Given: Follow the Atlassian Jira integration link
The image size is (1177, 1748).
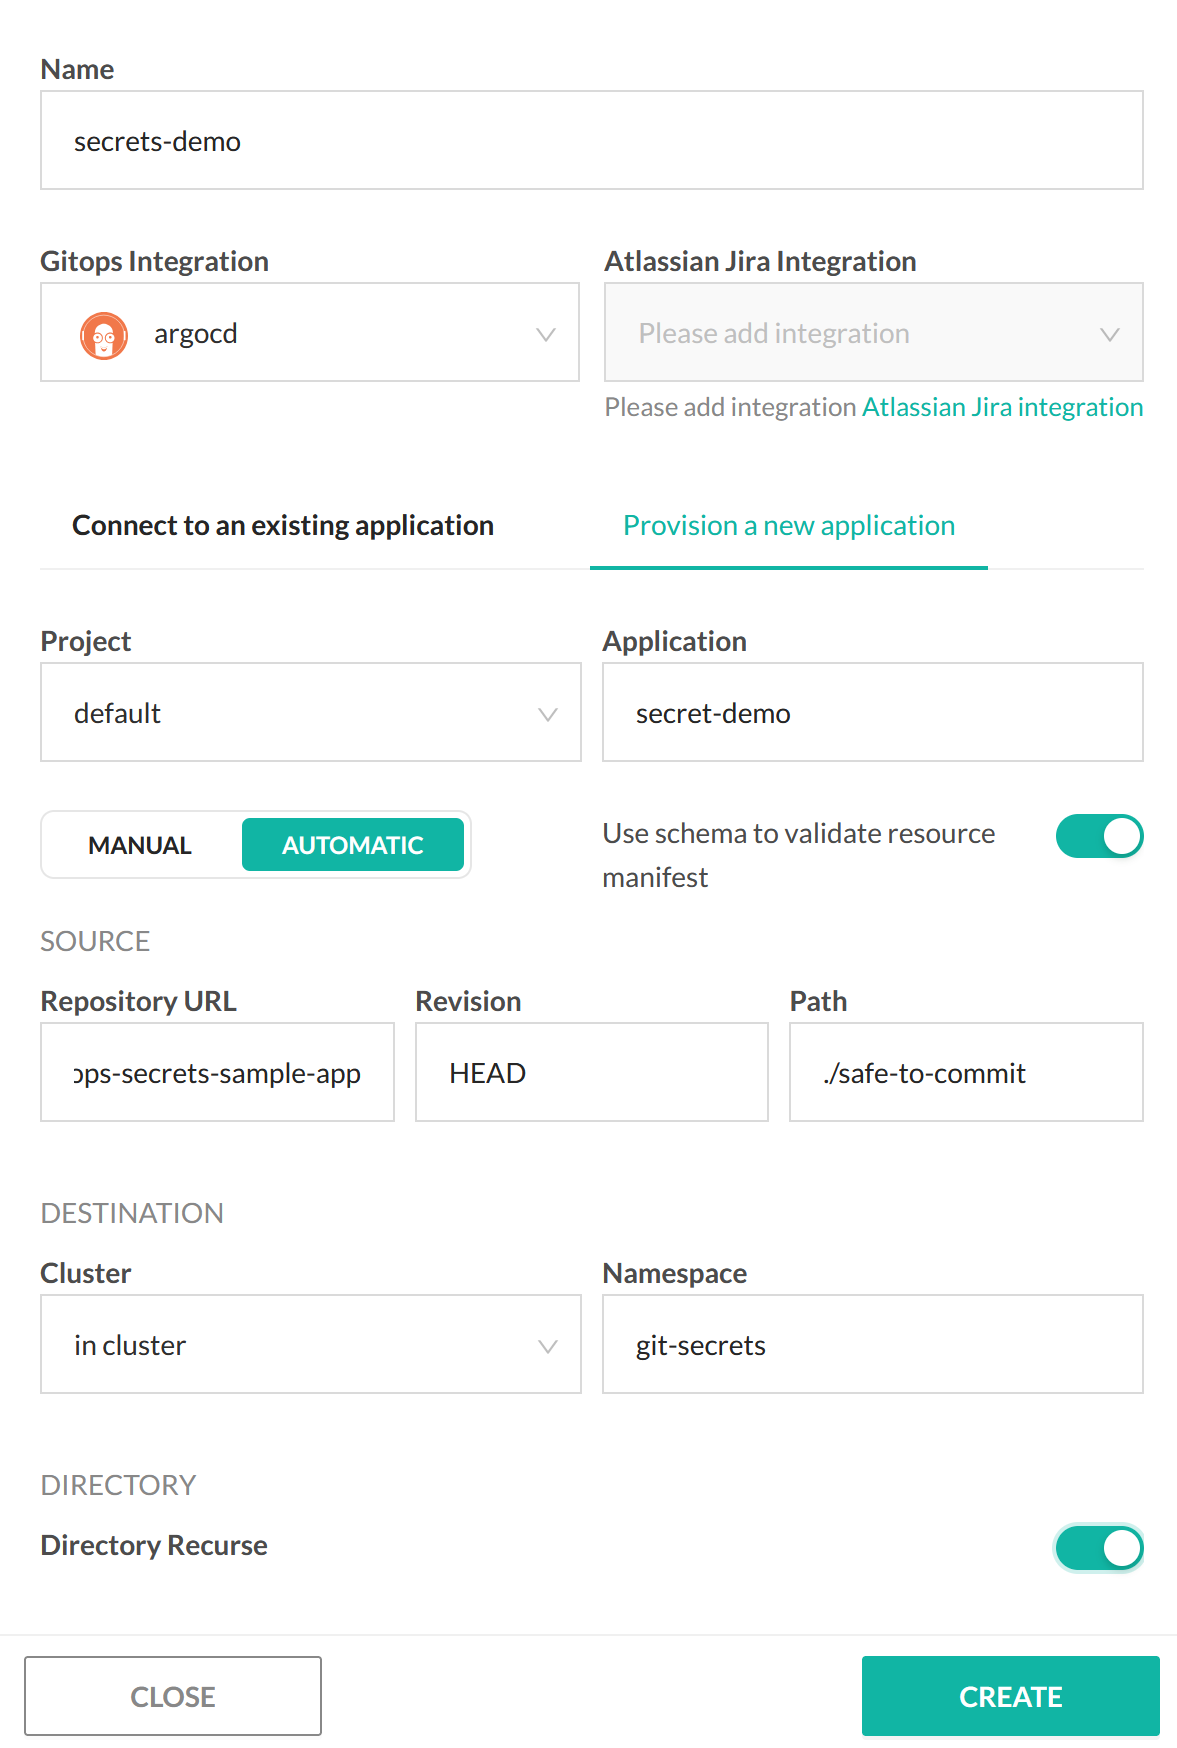Looking at the screenshot, I should pyautogui.click(x=1003, y=408).
